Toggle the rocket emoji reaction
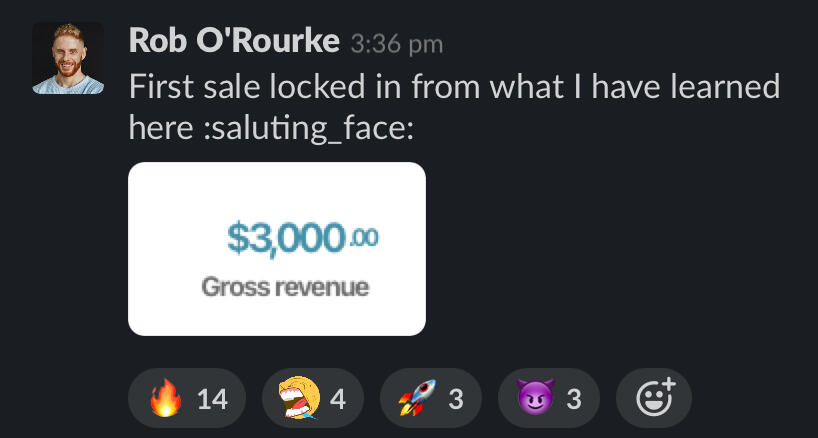Image resolution: width=818 pixels, height=438 pixels. coord(430,398)
